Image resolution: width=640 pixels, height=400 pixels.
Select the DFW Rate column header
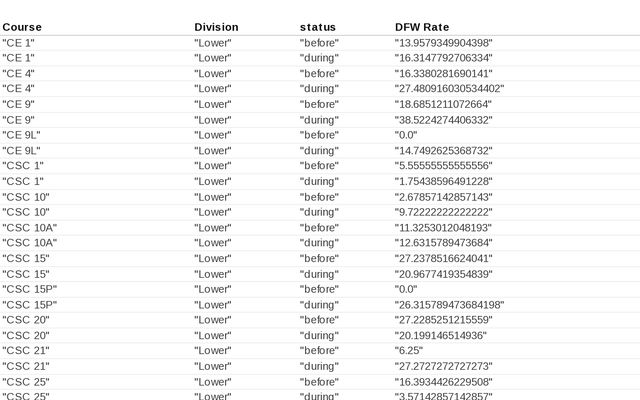(422, 27)
